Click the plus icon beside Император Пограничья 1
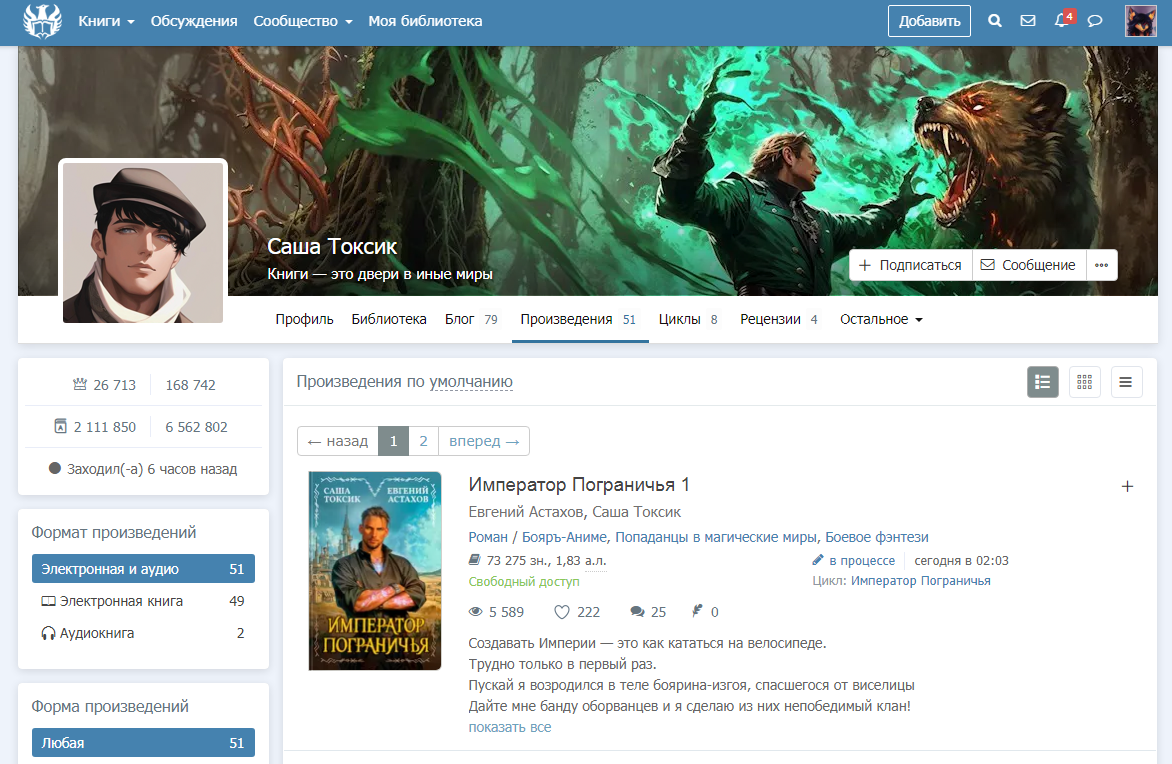 click(x=1127, y=486)
